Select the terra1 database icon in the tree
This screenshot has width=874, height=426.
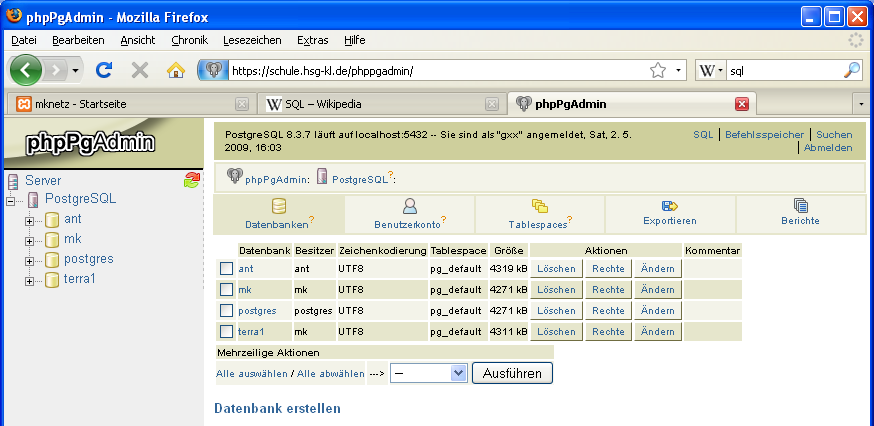[x=52, y=279]
